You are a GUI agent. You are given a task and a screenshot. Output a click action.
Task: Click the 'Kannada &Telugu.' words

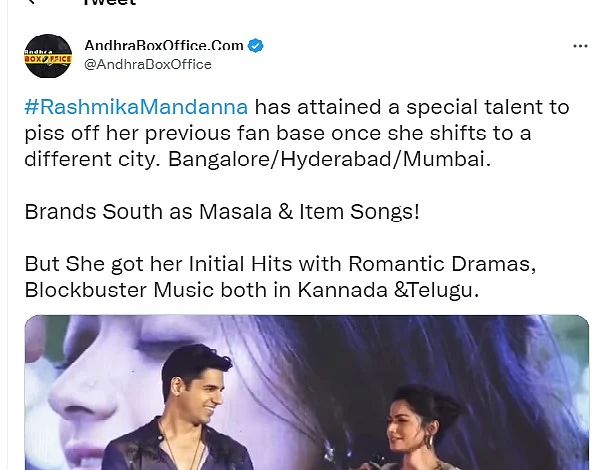(x=388, y=290)
